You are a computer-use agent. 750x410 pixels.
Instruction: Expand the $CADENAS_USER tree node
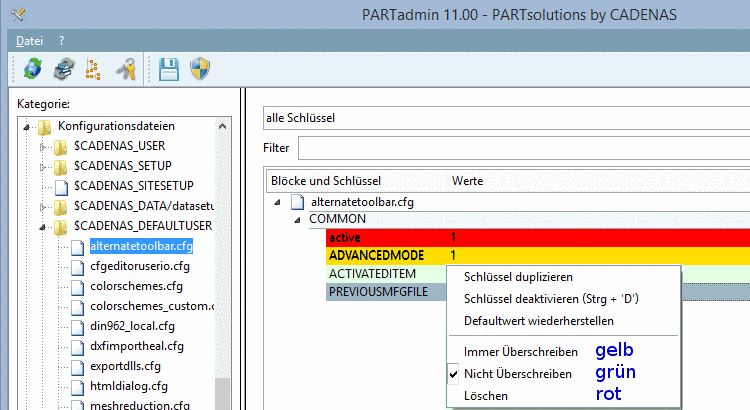point(43,147)
